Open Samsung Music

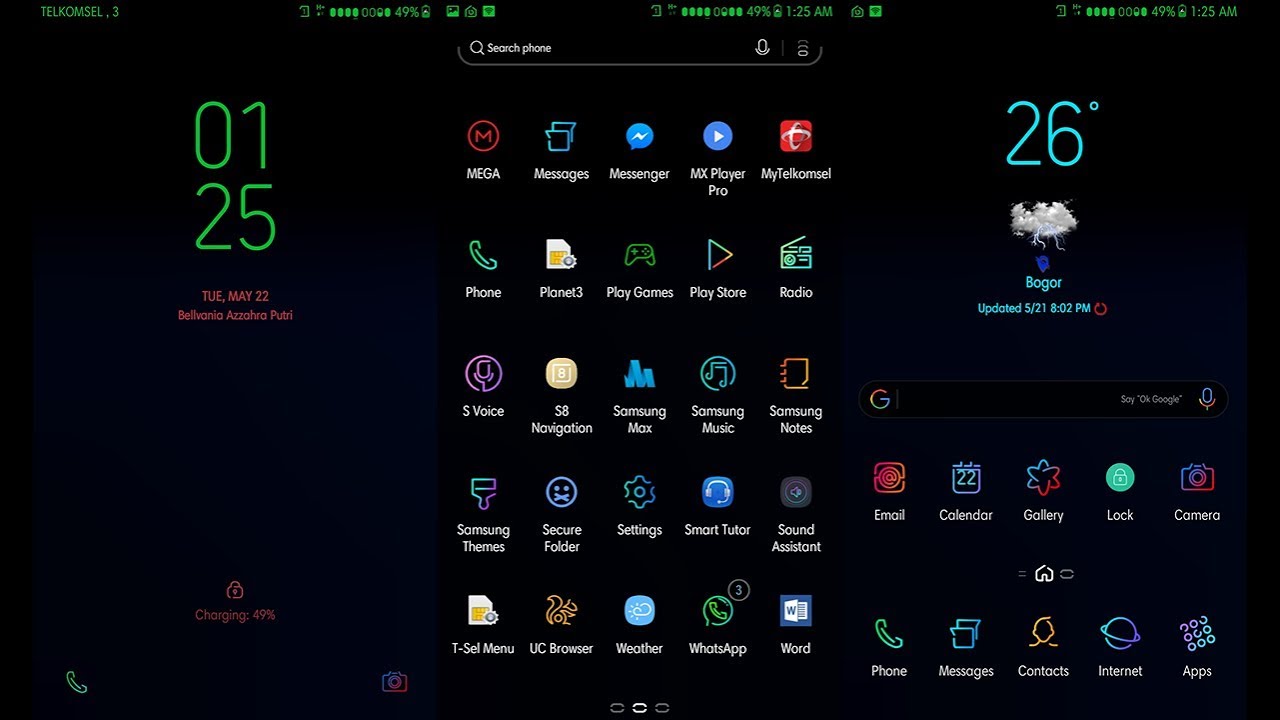[717, 374]
